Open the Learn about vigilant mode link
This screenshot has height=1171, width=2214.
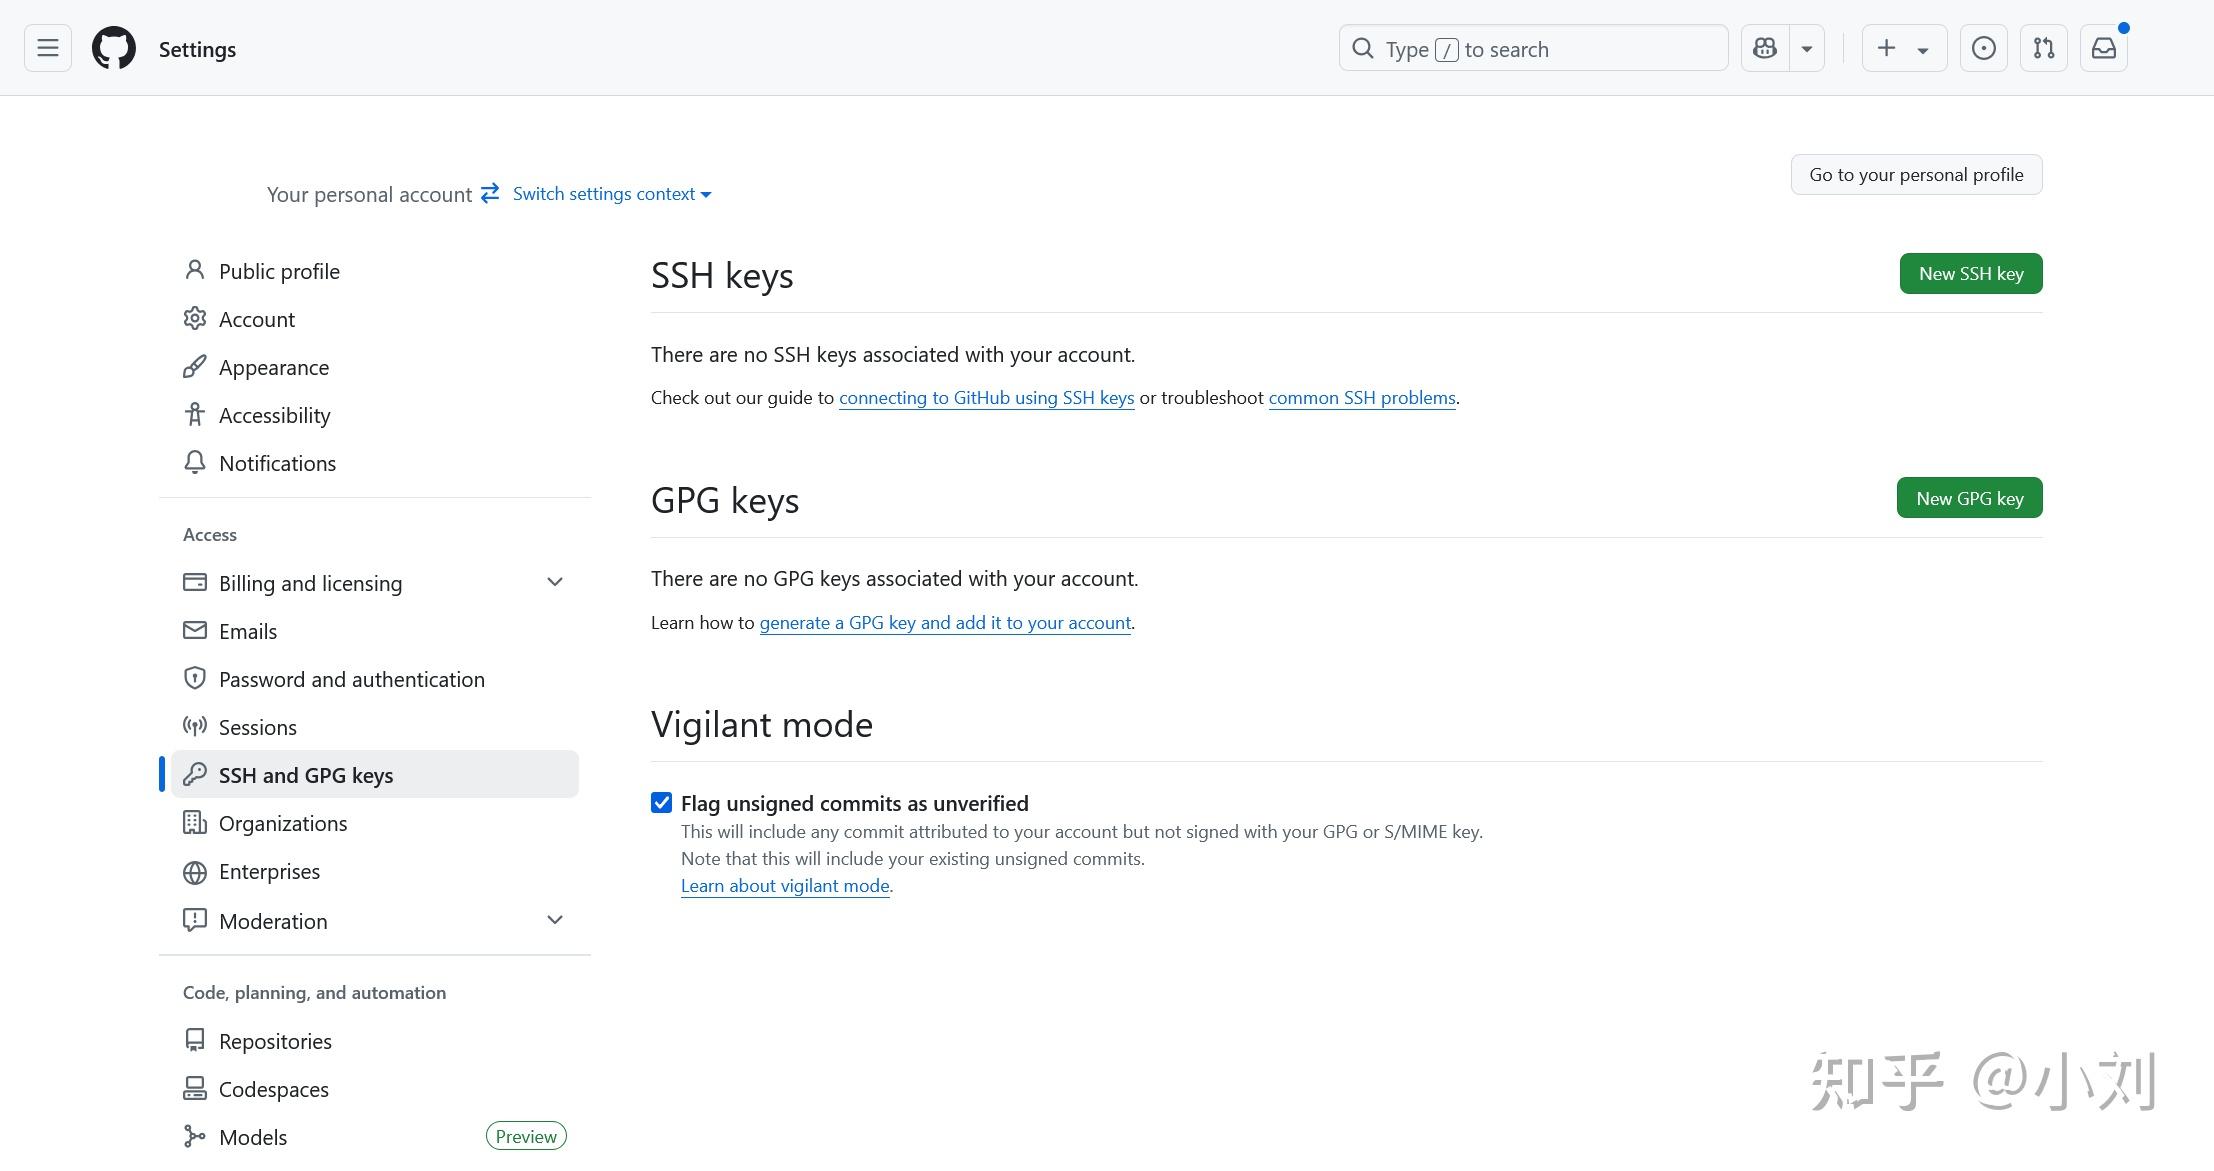pos(785,885)
